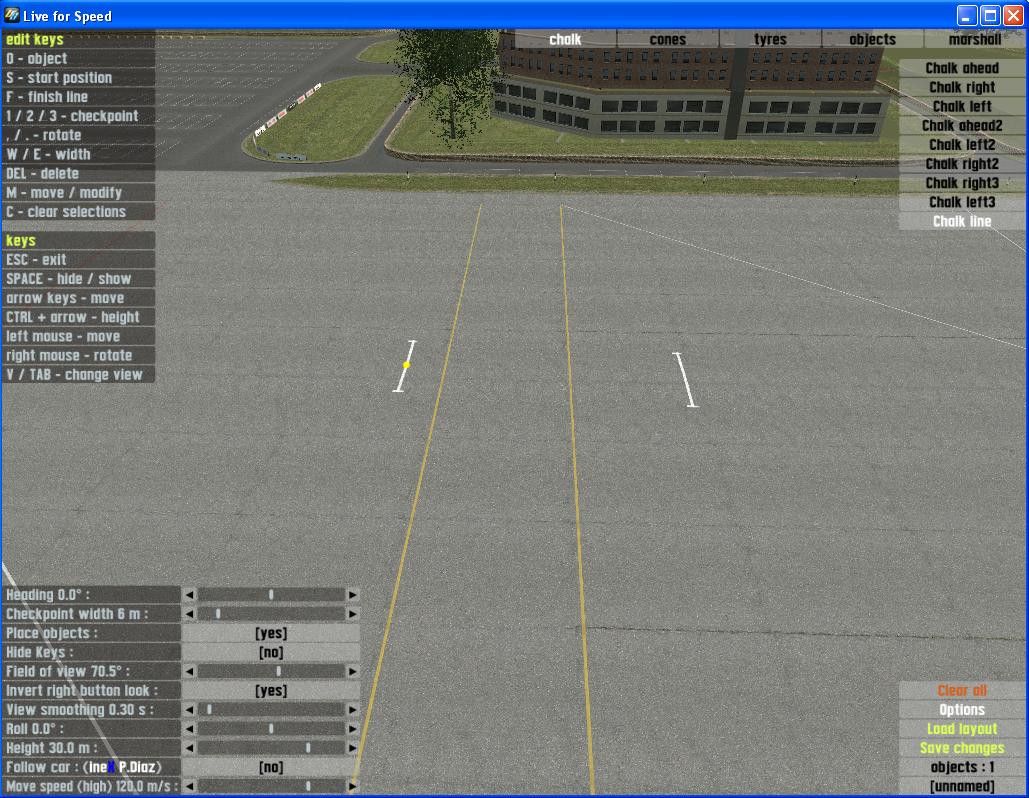Click 'O - object' key hint

pyautogui.click(x=79, y=58)
